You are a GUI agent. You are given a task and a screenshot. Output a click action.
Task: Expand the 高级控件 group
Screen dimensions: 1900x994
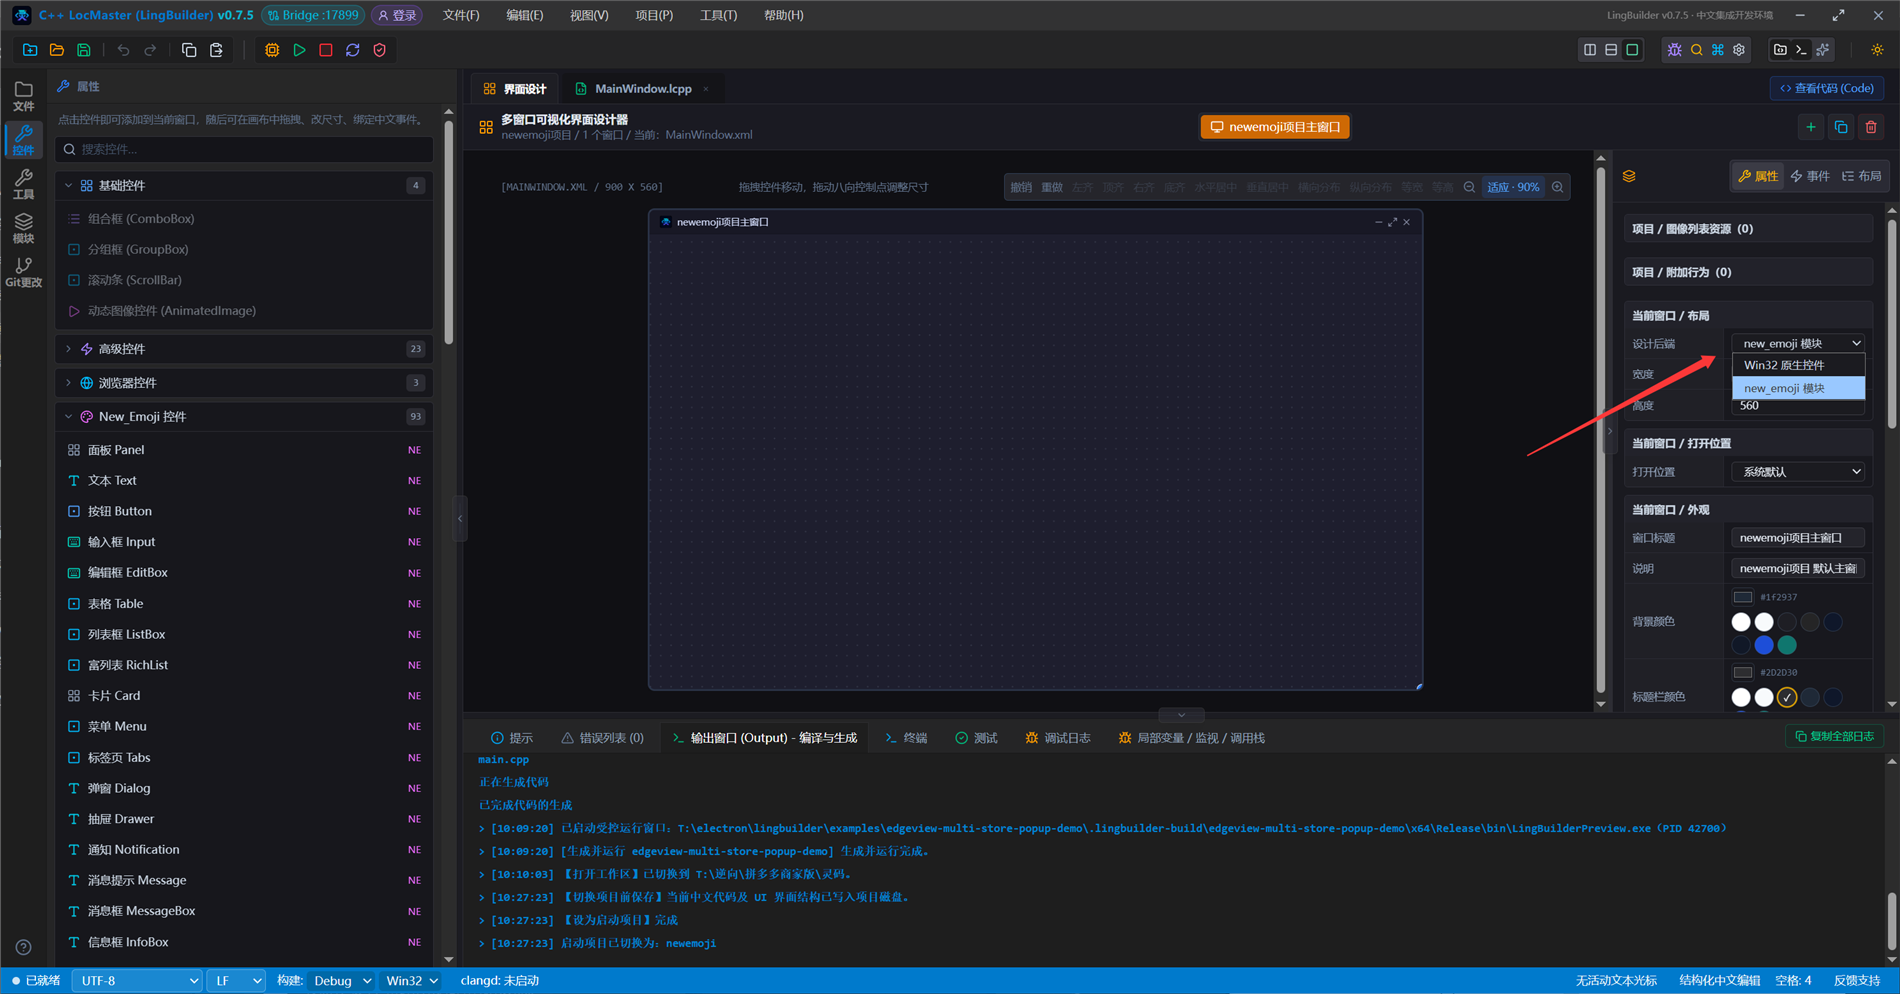(x=244, y=349)
